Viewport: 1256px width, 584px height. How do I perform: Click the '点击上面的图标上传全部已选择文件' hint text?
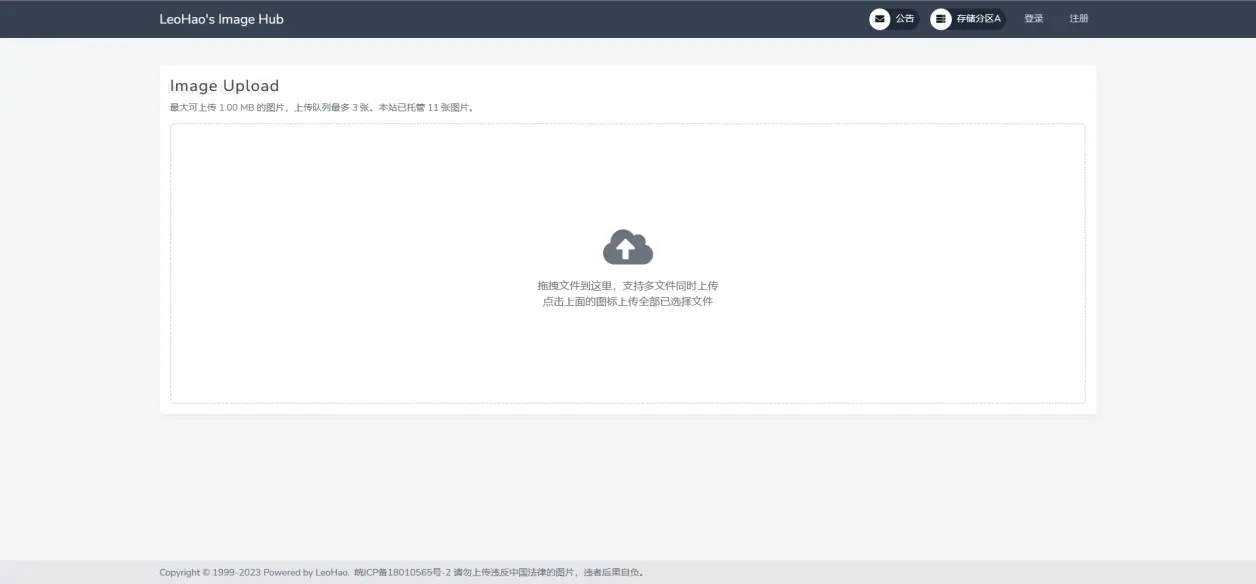[628, 301]
